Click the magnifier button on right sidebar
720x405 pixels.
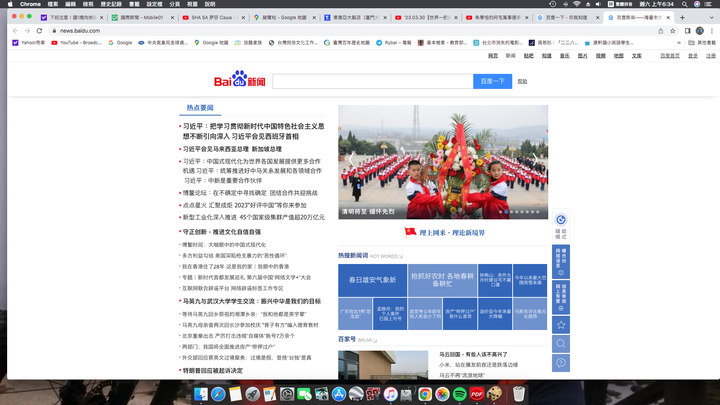tap(561, 343)
